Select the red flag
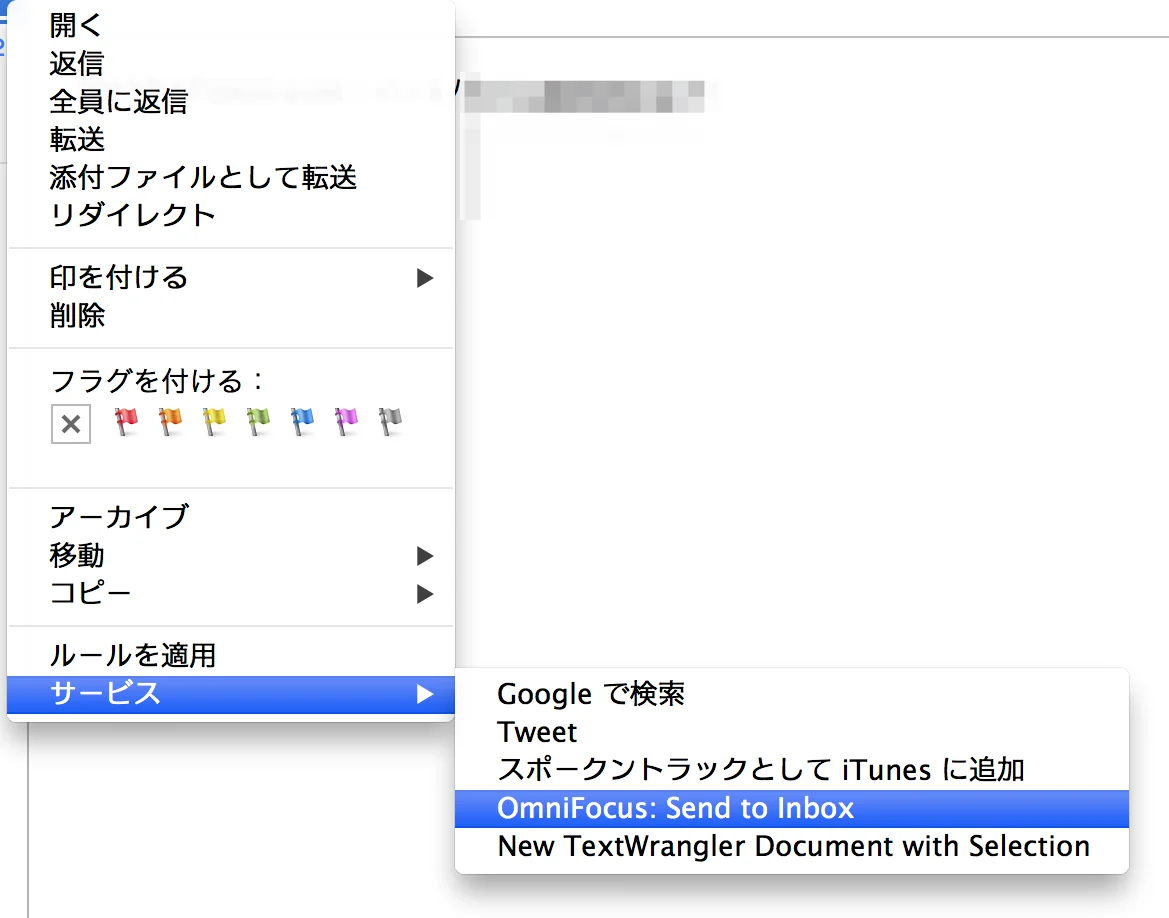 tap(127, 422)
